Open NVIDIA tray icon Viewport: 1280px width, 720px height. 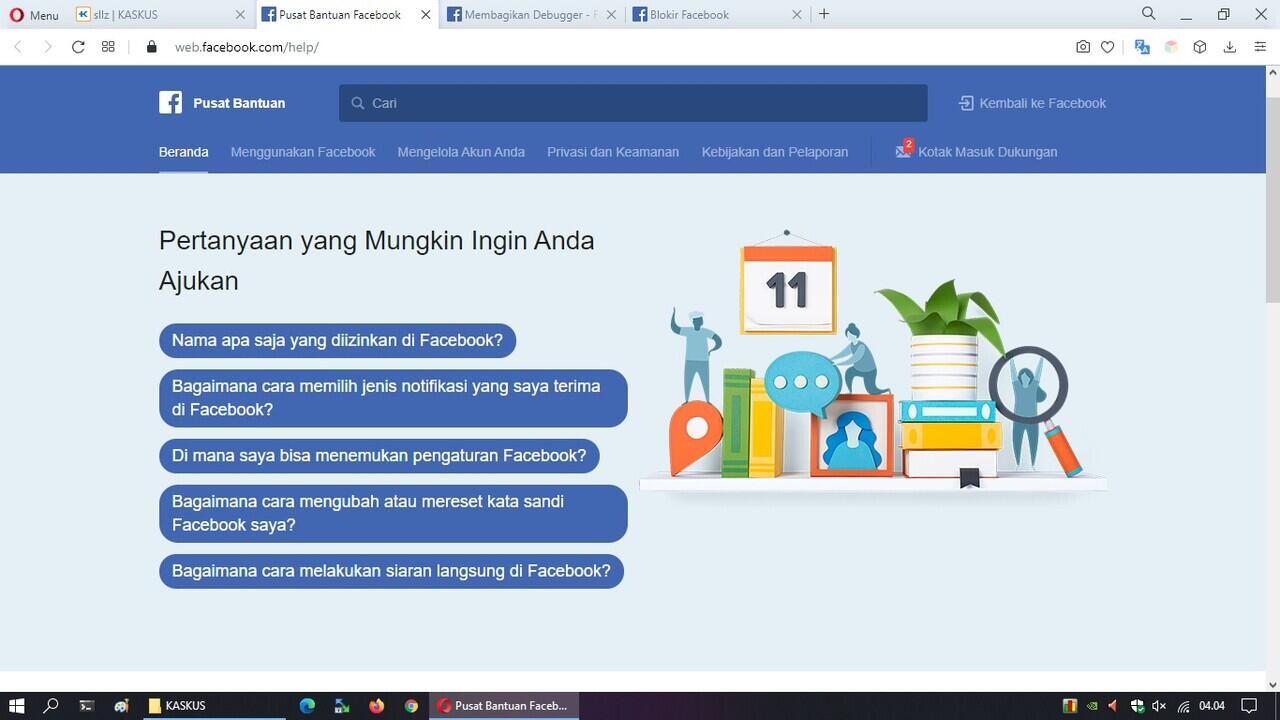click(x=1092, y=706)
